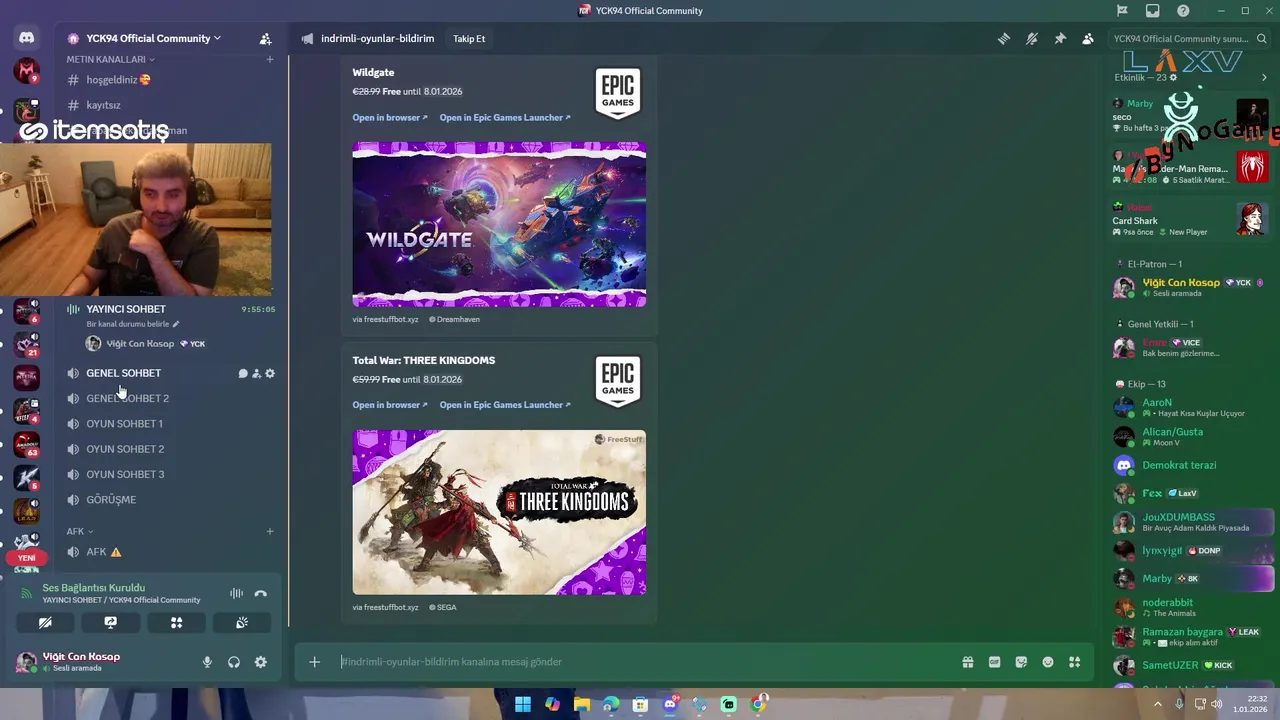Screen dimensions: 1280x720
Task: Open the emoji picker icon
Action: point(1048,662)
